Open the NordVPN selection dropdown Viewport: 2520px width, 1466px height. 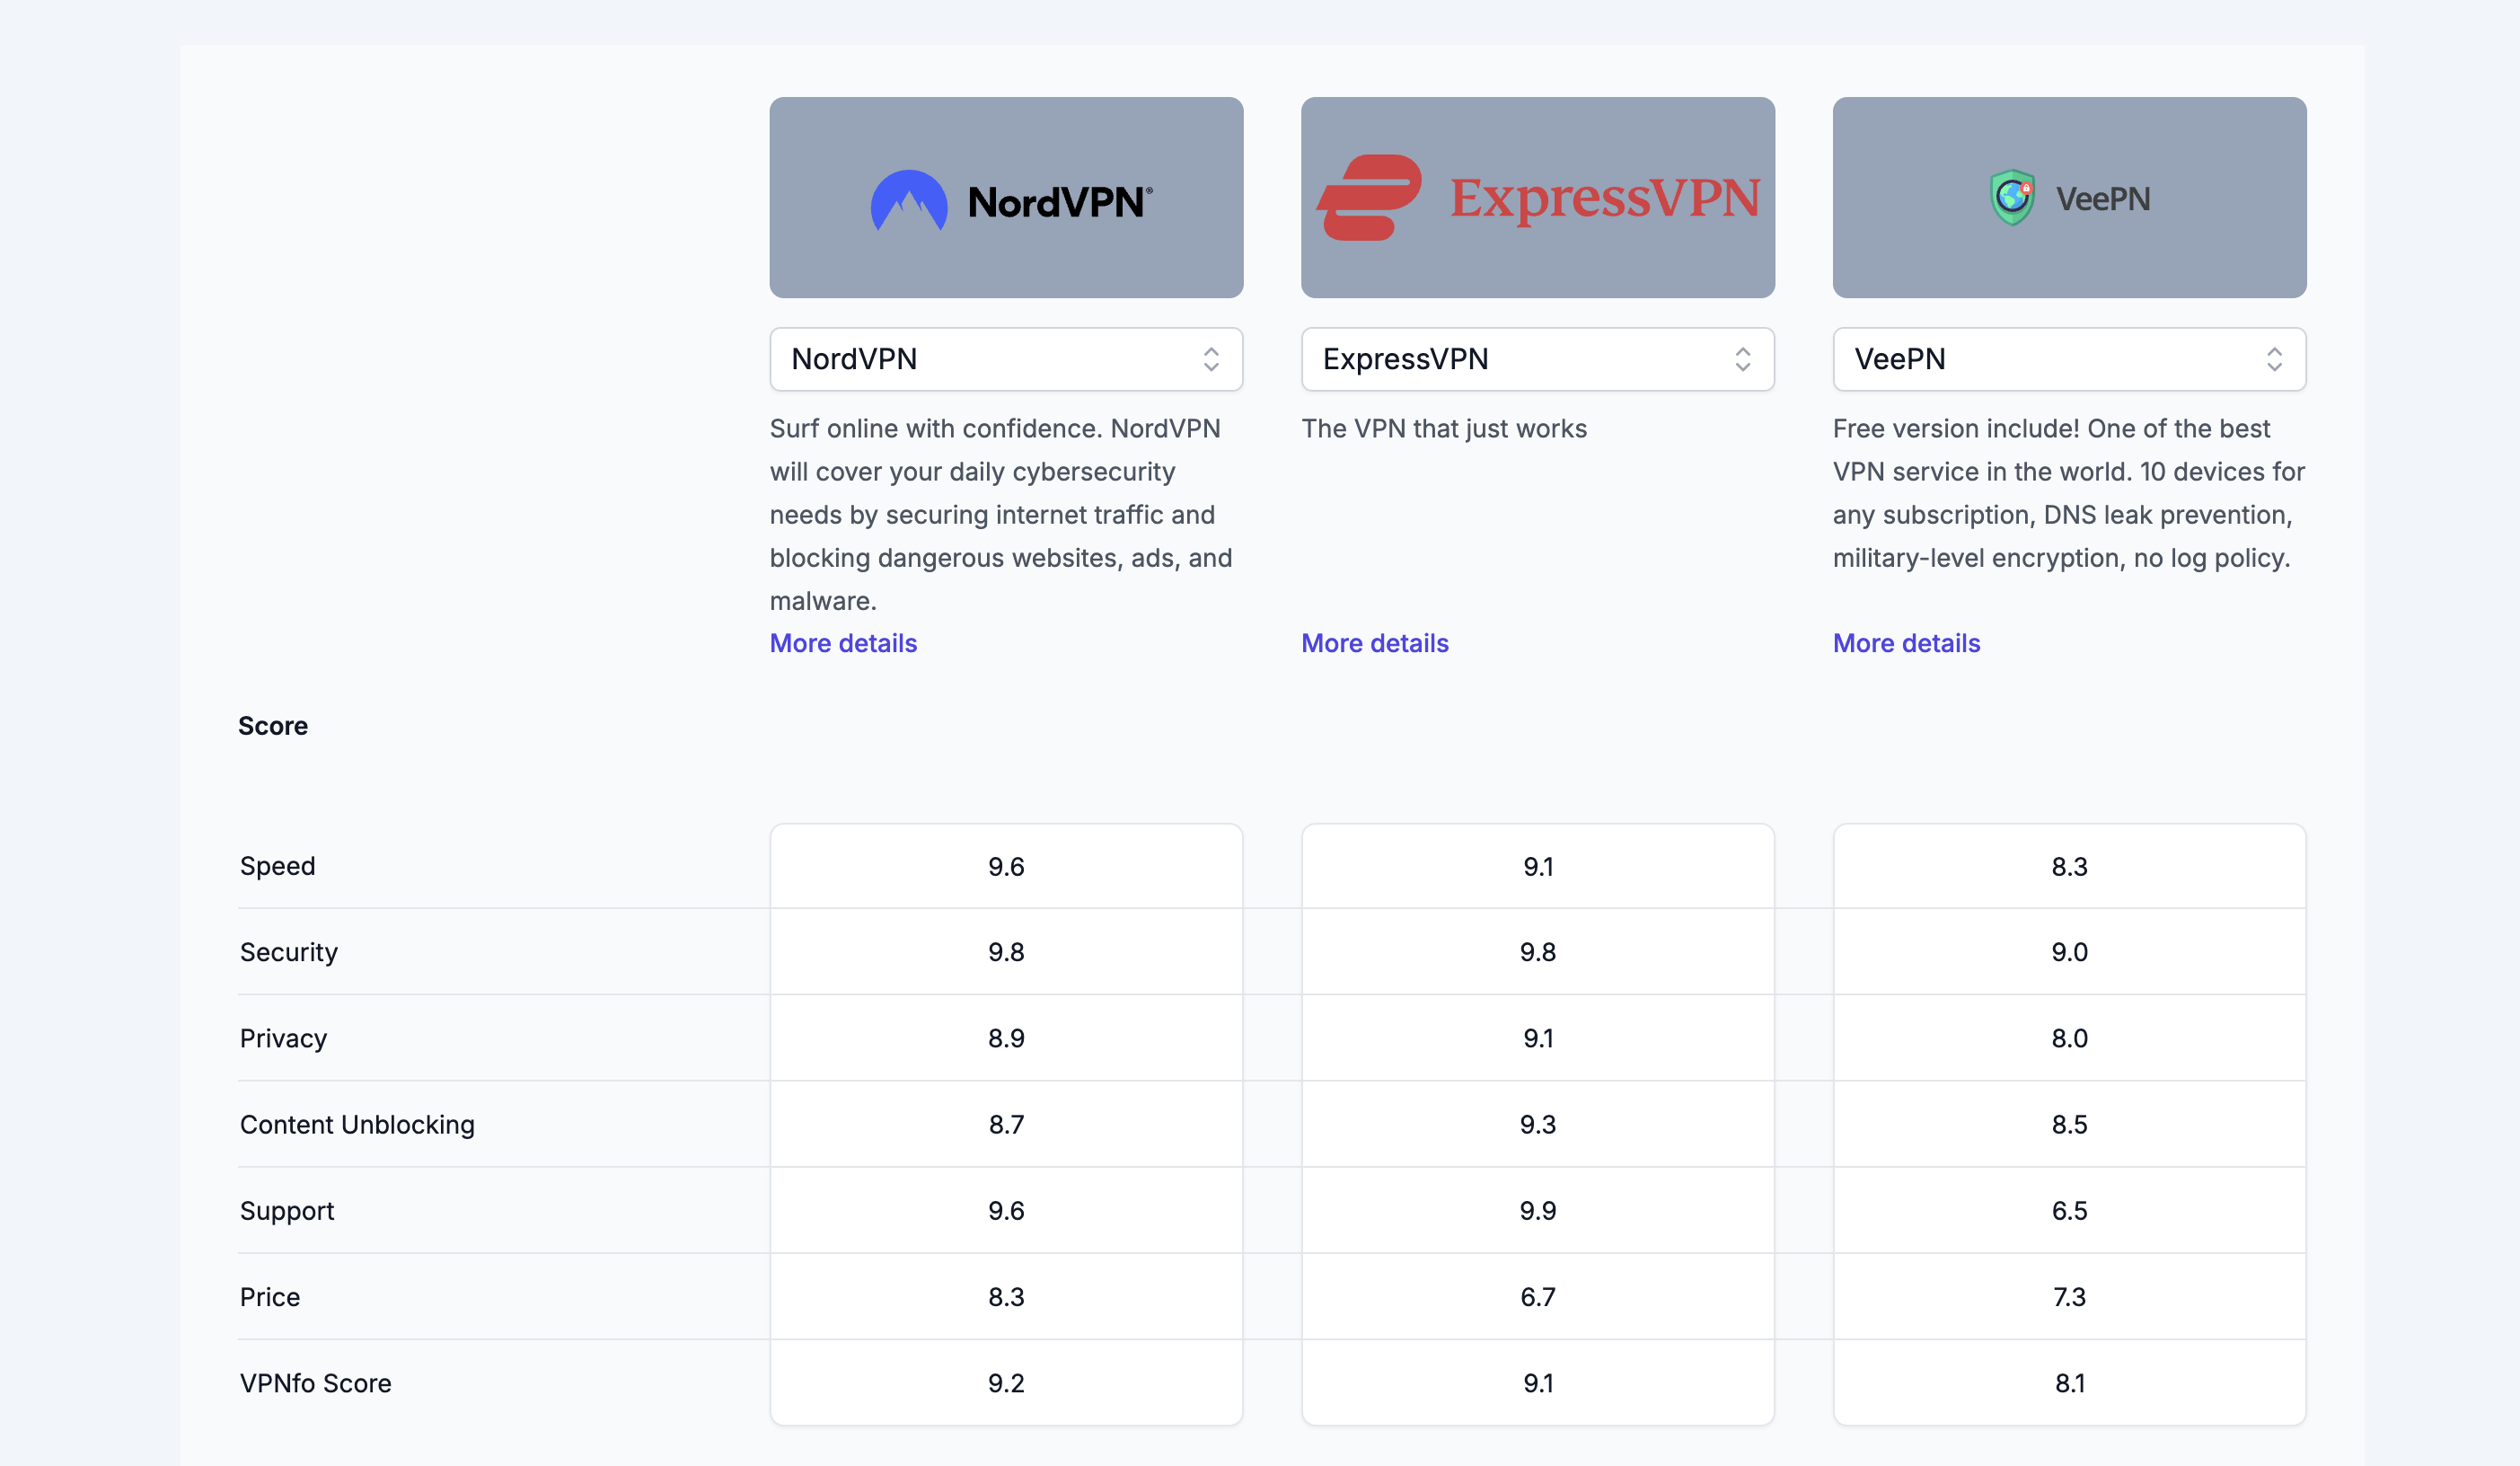(1006, 359)
